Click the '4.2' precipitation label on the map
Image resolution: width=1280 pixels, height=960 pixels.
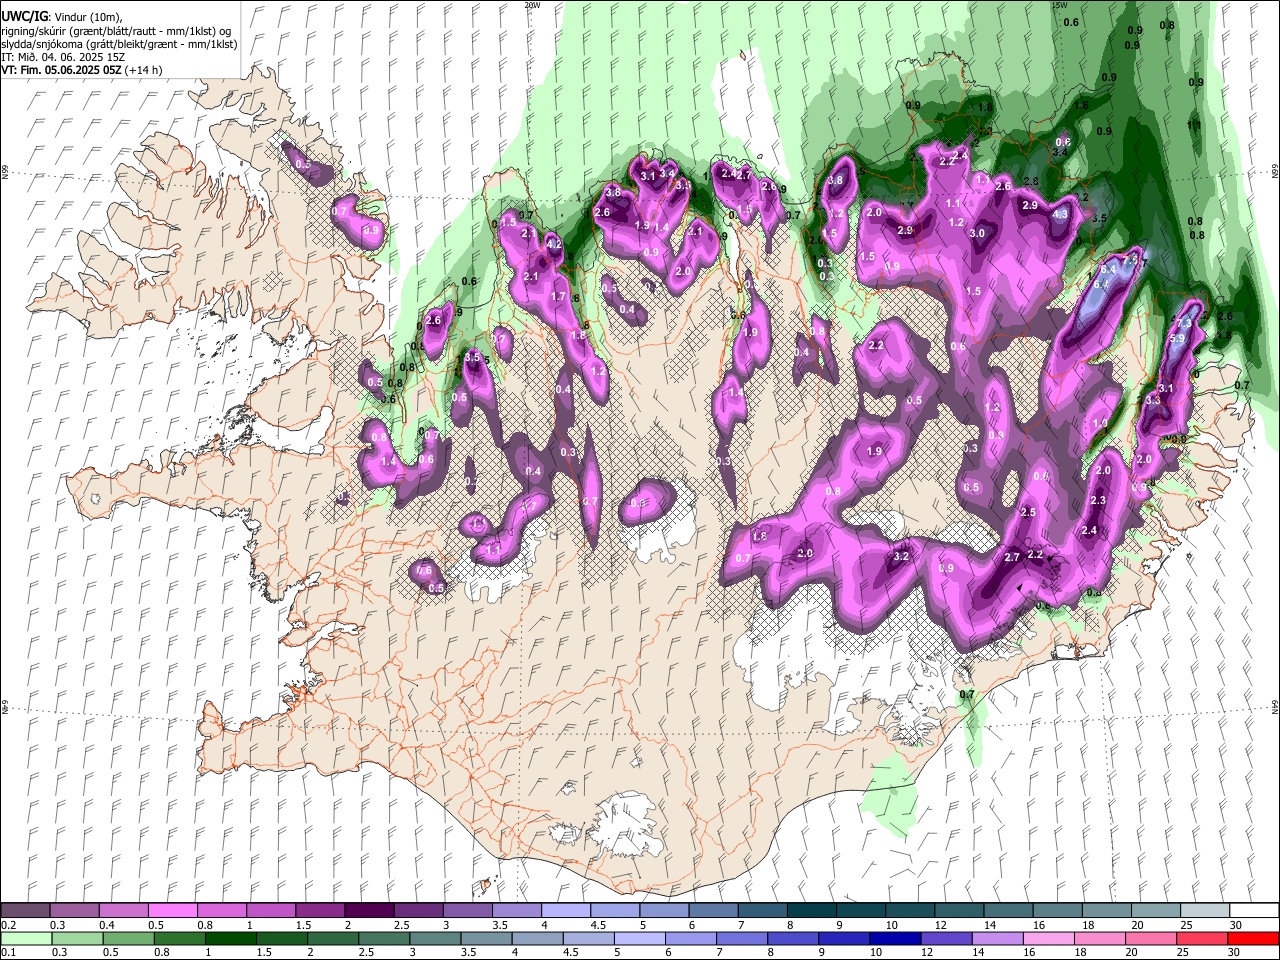554,244
